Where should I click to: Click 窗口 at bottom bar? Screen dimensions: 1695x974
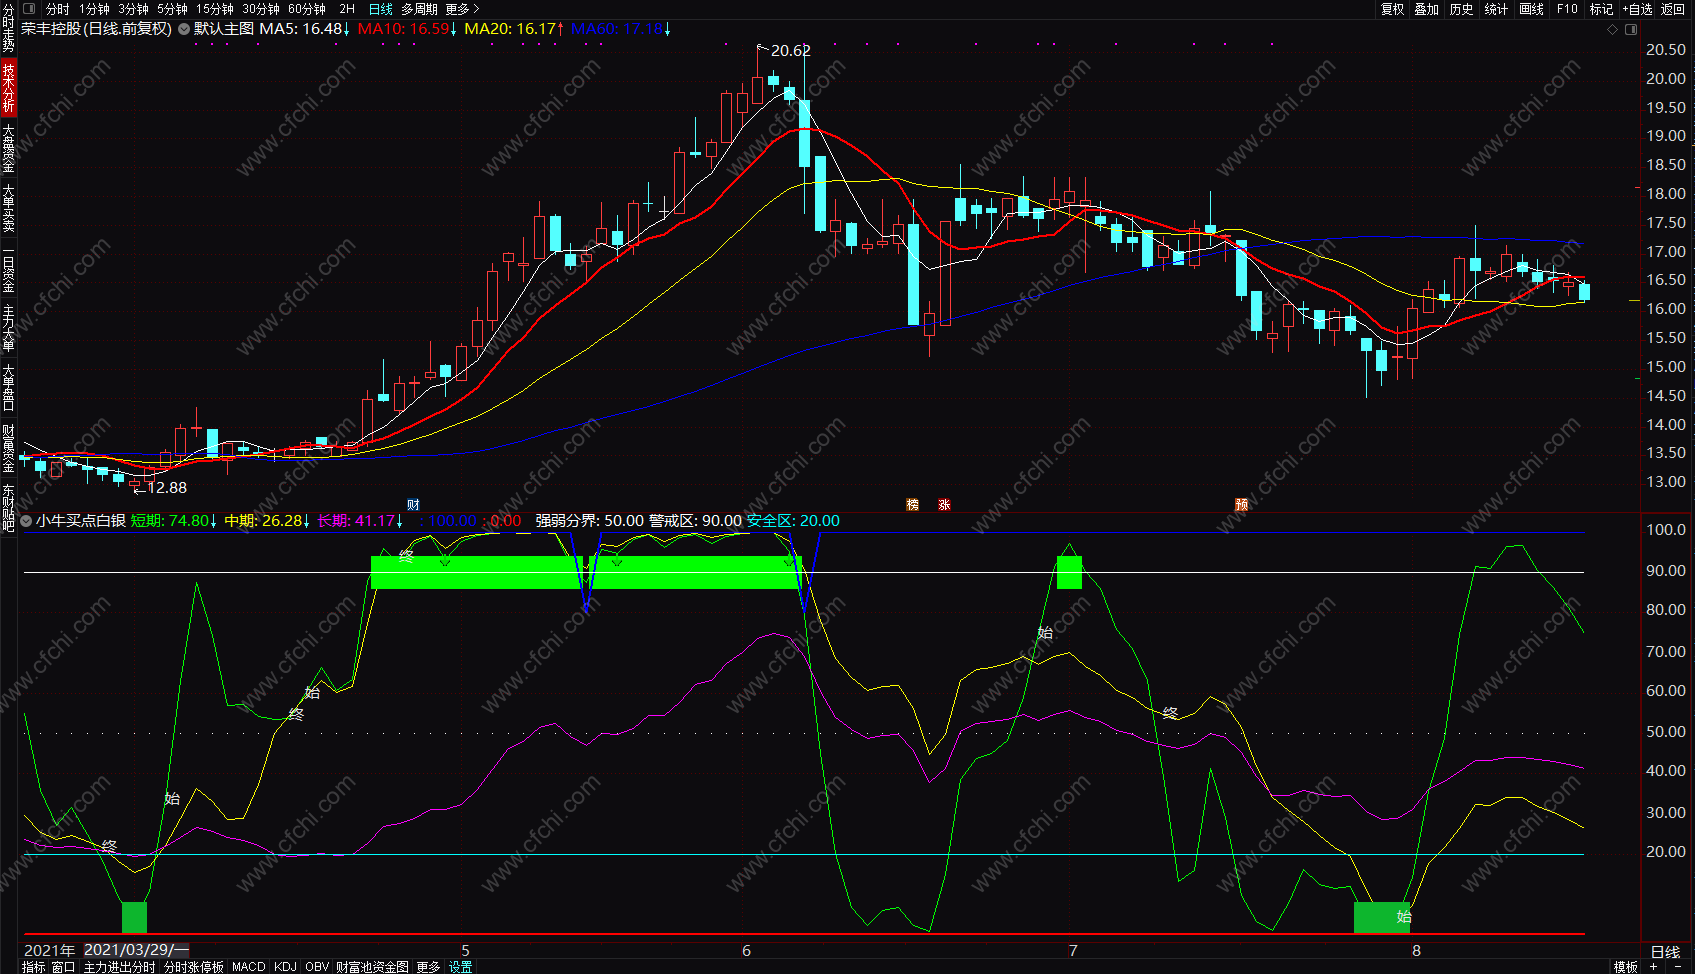coord(63,967)
